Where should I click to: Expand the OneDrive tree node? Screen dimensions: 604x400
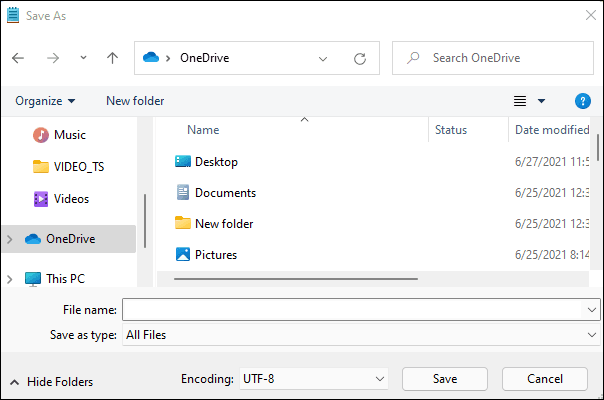tap(10, 239)
